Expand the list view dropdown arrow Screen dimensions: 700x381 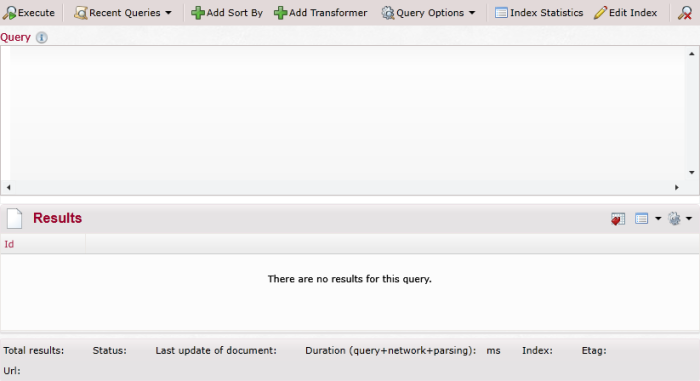pyautogui.click(x=658, y=218)
